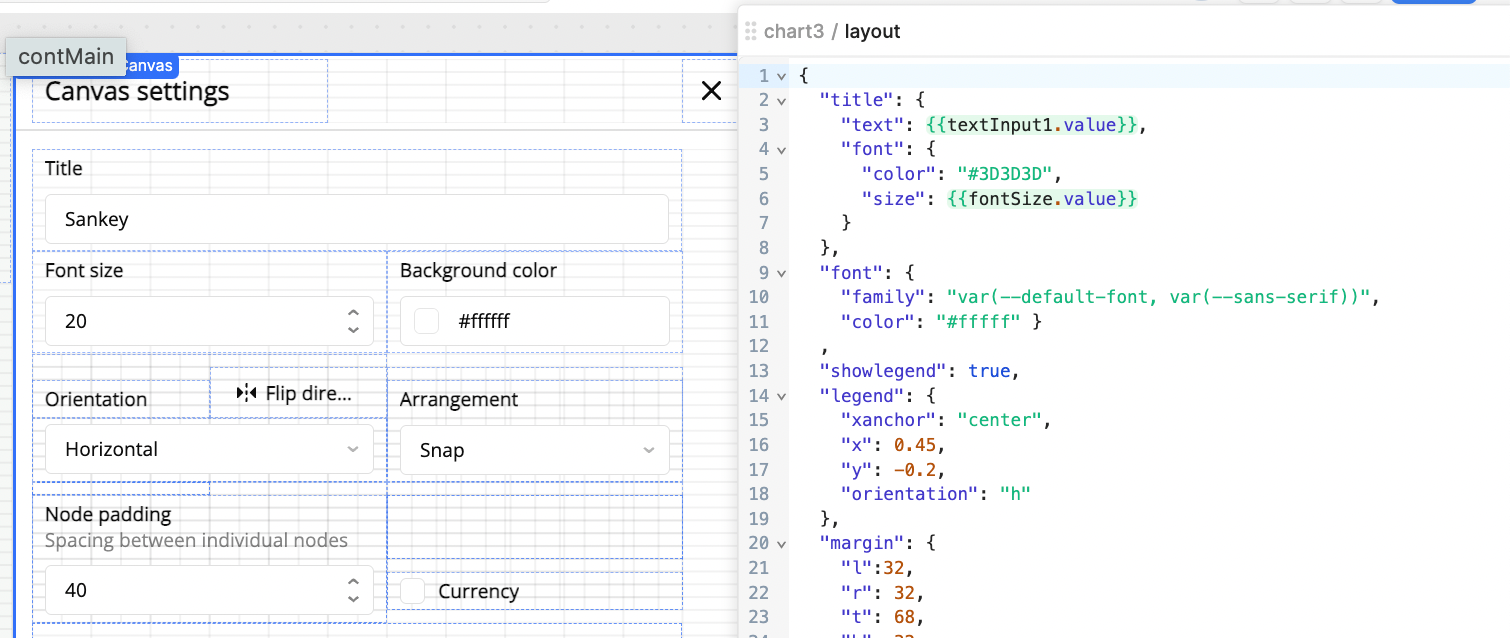Screen dimensions: 1510x638
Task: Click the Node padding stepper arrows
Action: tap(353, 590)
